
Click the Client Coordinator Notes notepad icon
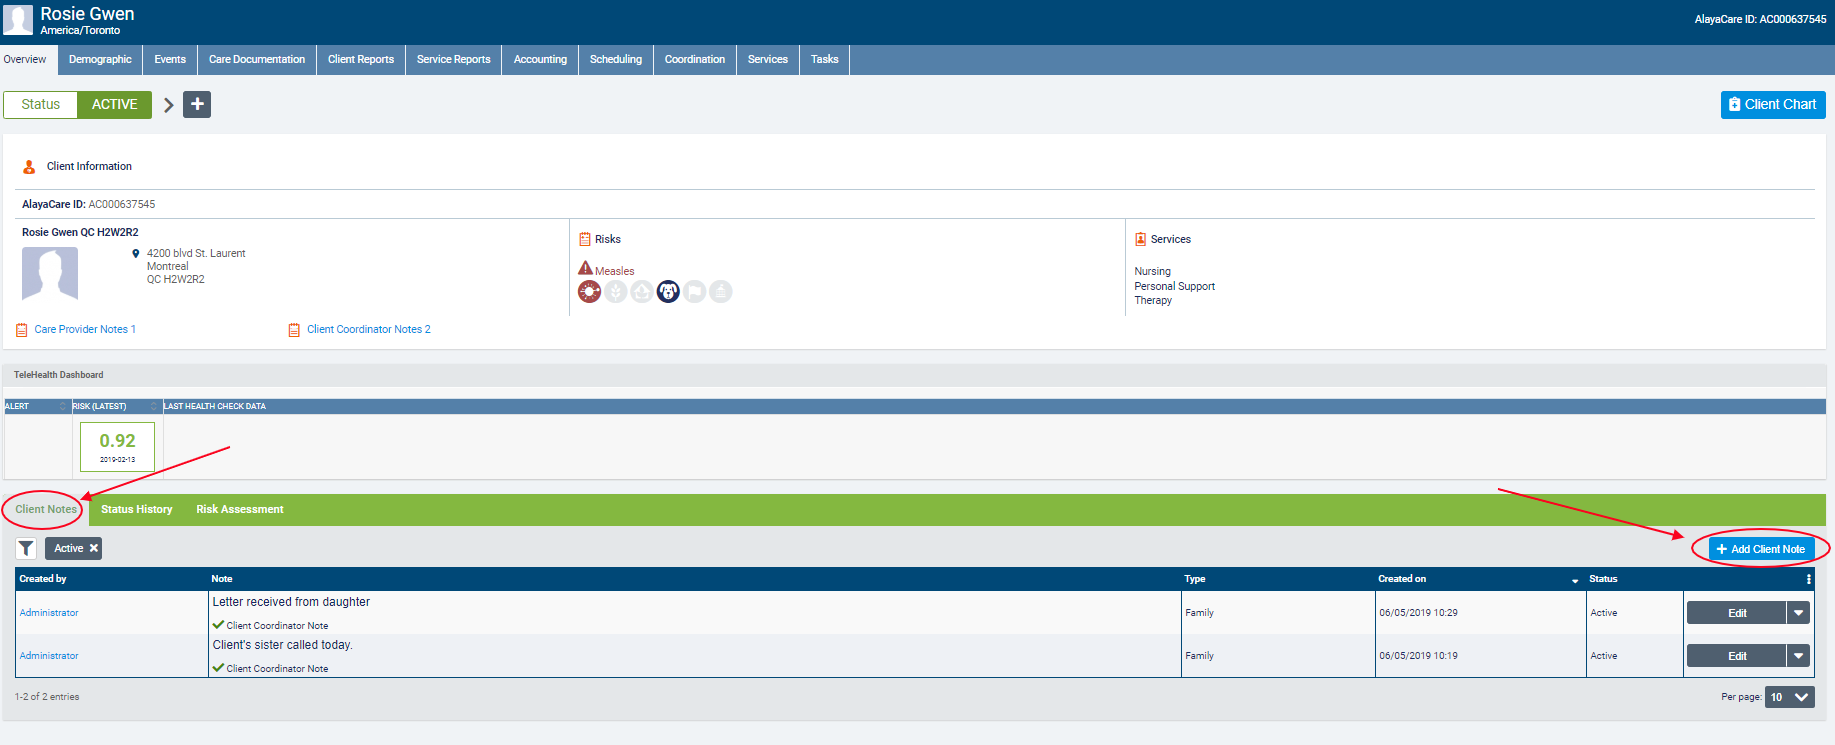(x=294, y=330)
